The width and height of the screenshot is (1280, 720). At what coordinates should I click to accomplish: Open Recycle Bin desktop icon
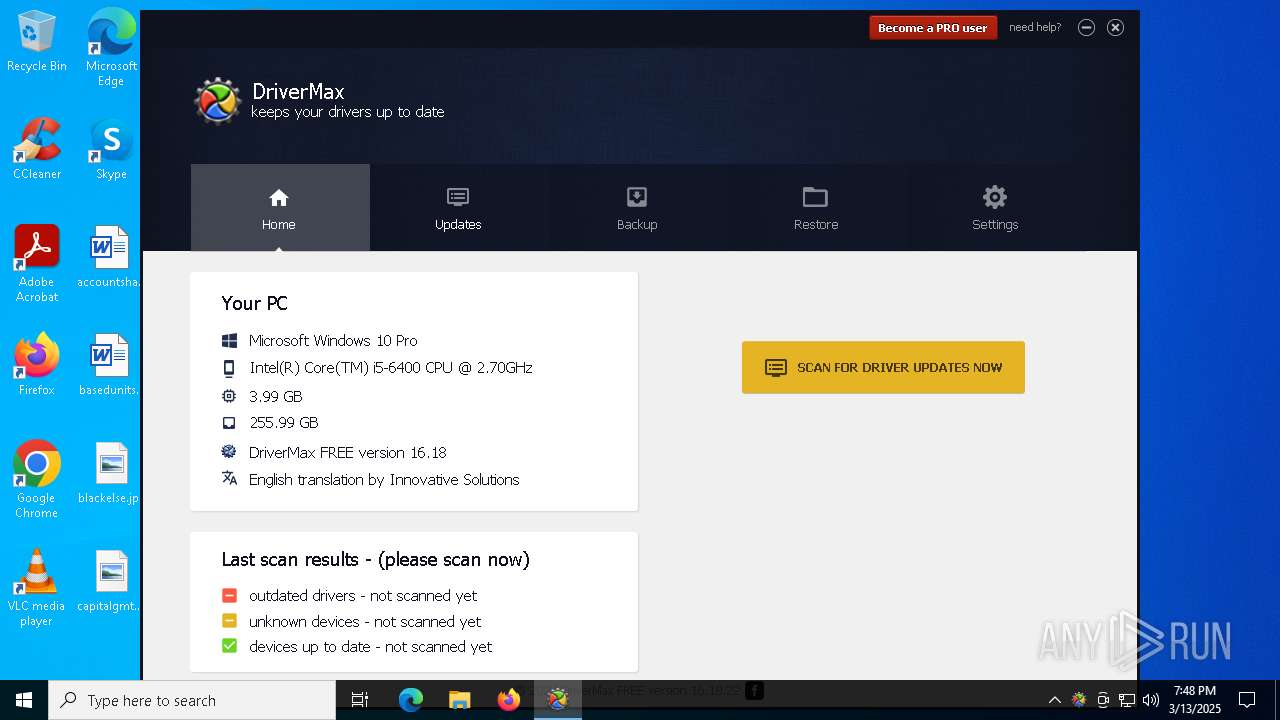tap(37, 42)
